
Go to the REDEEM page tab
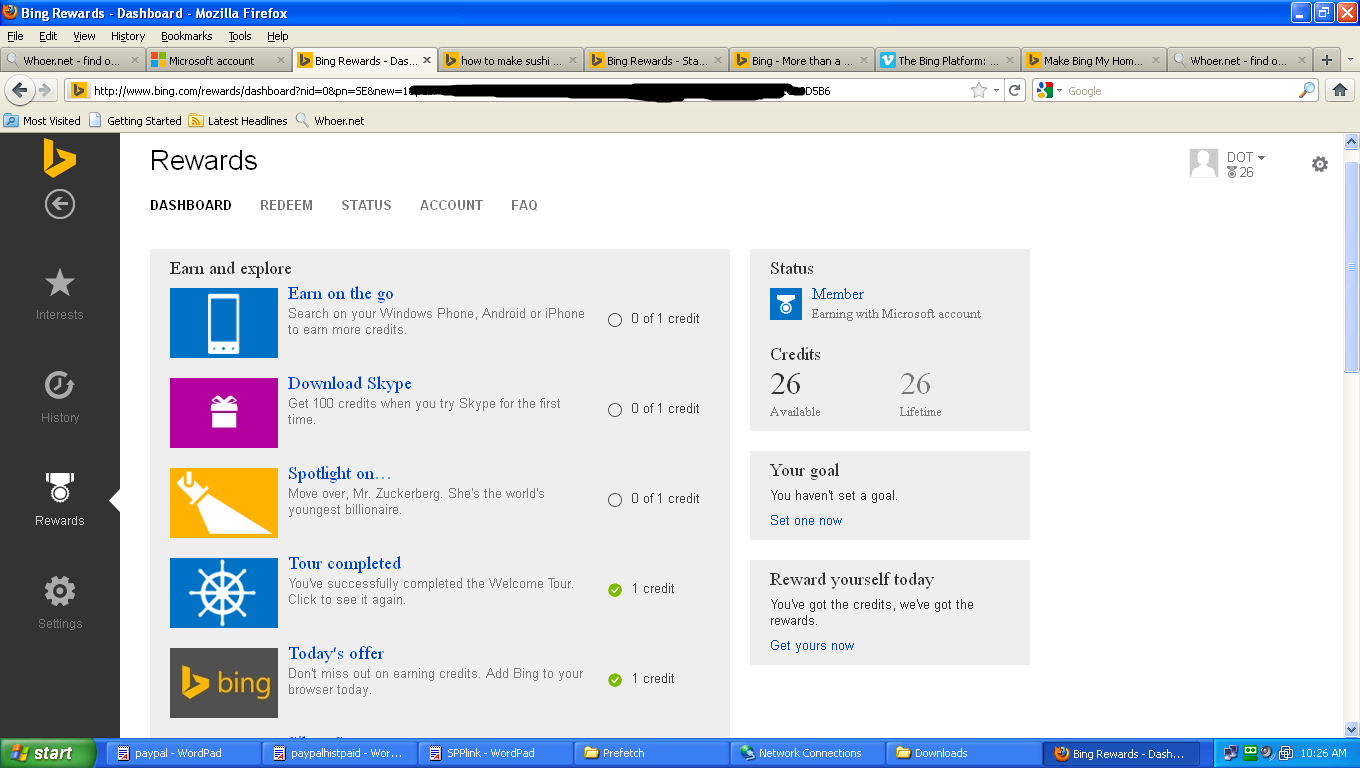286,205
